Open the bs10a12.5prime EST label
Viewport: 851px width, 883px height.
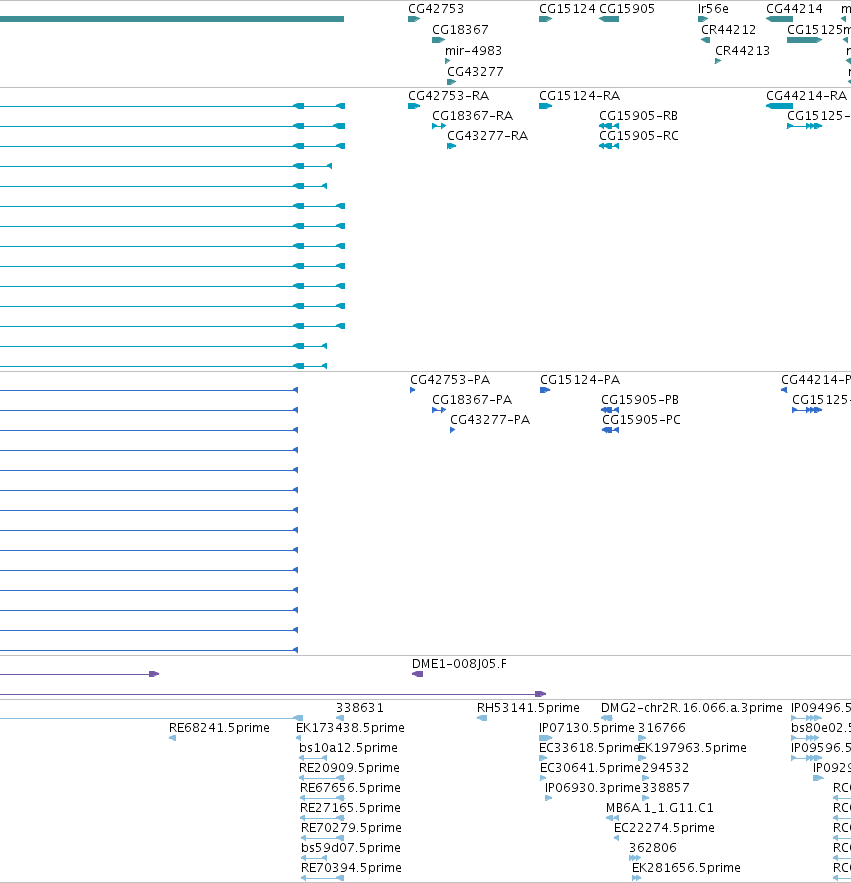point(349,748)
